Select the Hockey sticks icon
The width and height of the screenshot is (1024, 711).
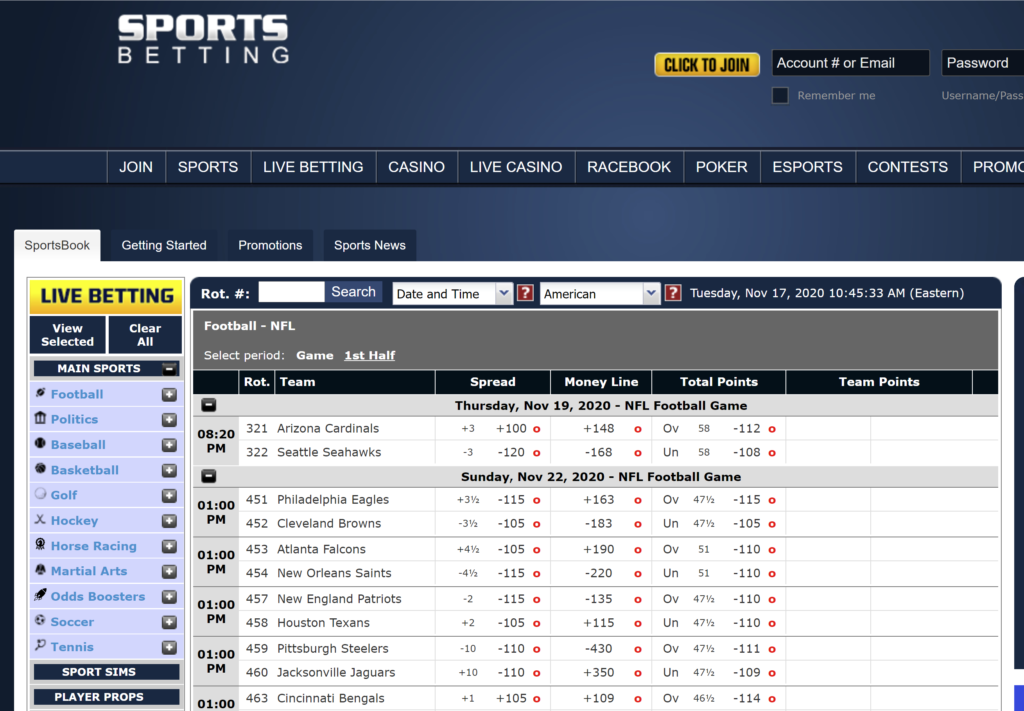40,520
